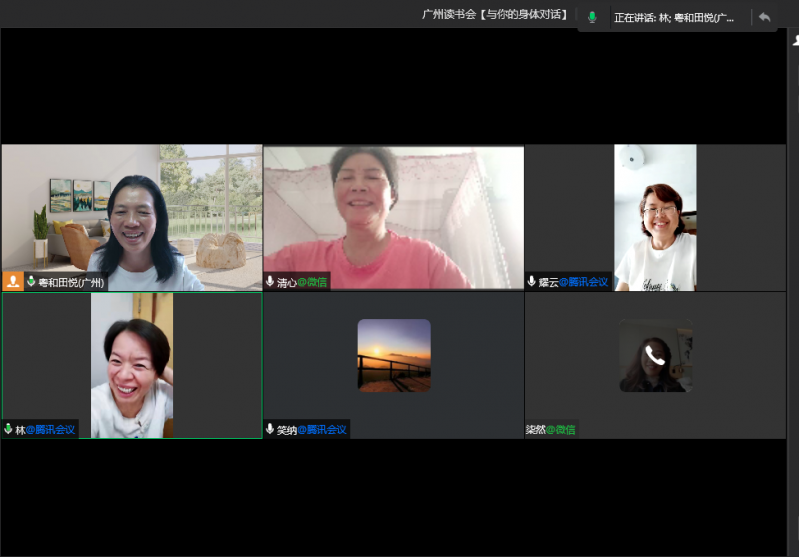Image resolution: width=799 pixels, height=557 pixels.
Task: Click the return arrow icon in top bar
Action: 764,17
